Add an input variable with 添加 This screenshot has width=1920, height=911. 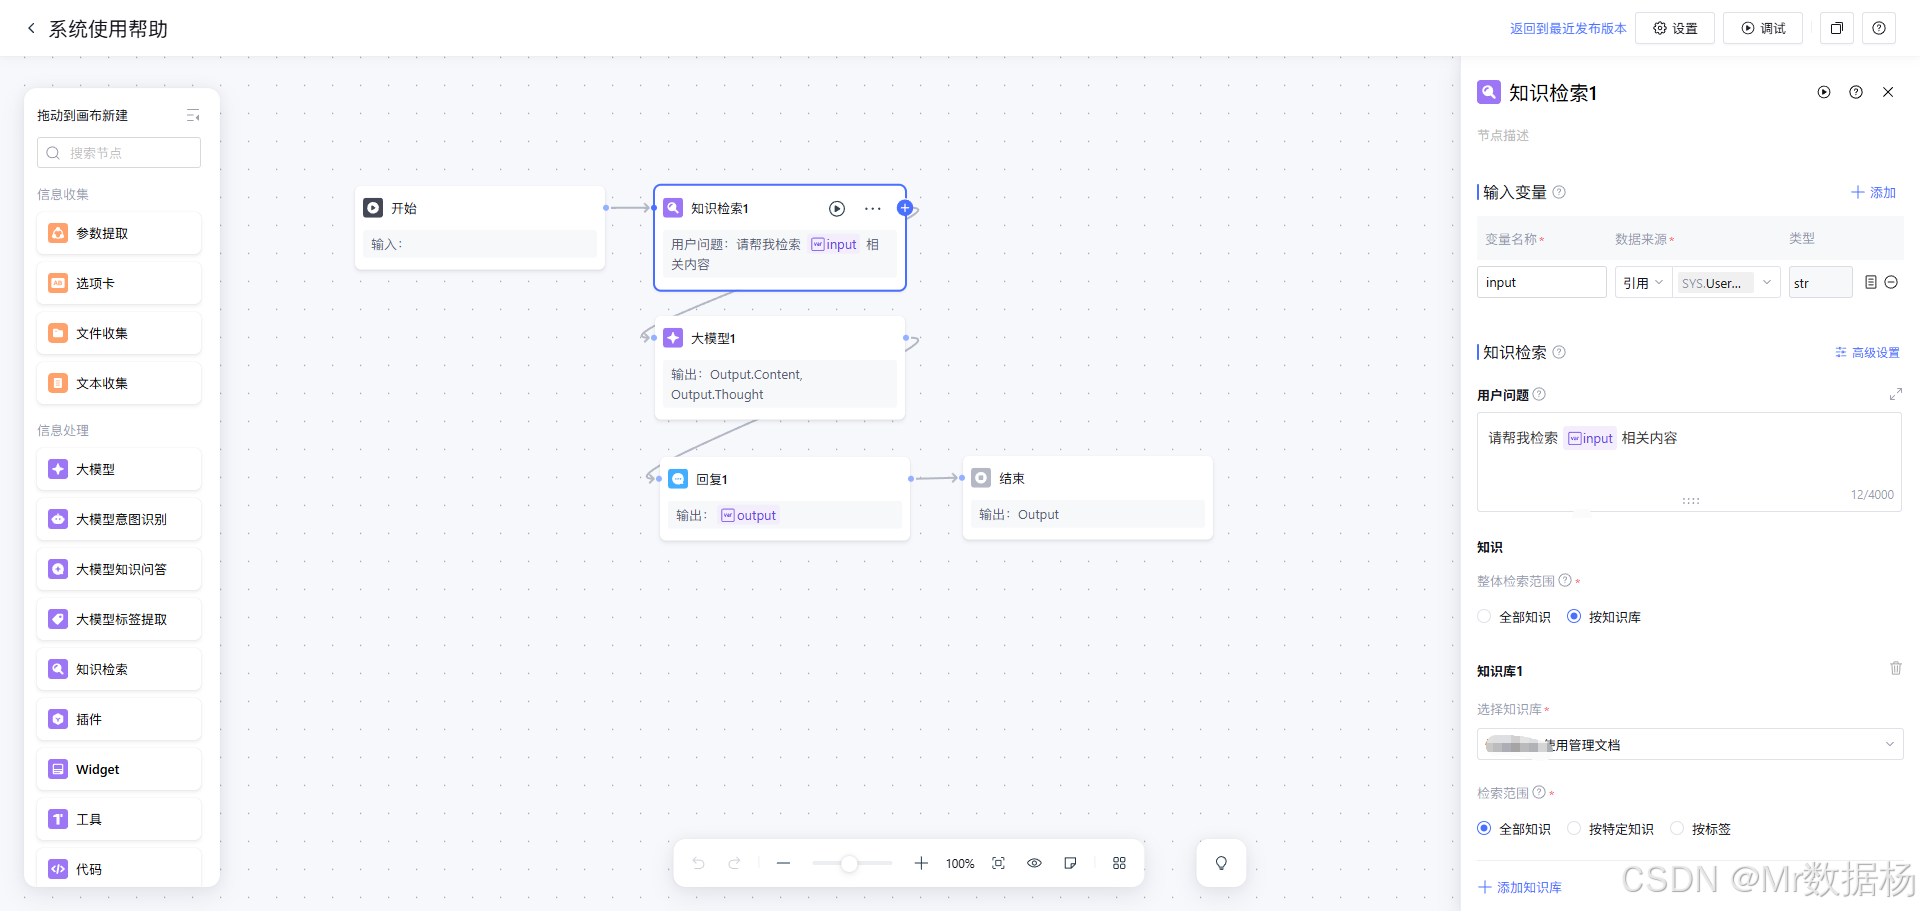pos(1873,192)
